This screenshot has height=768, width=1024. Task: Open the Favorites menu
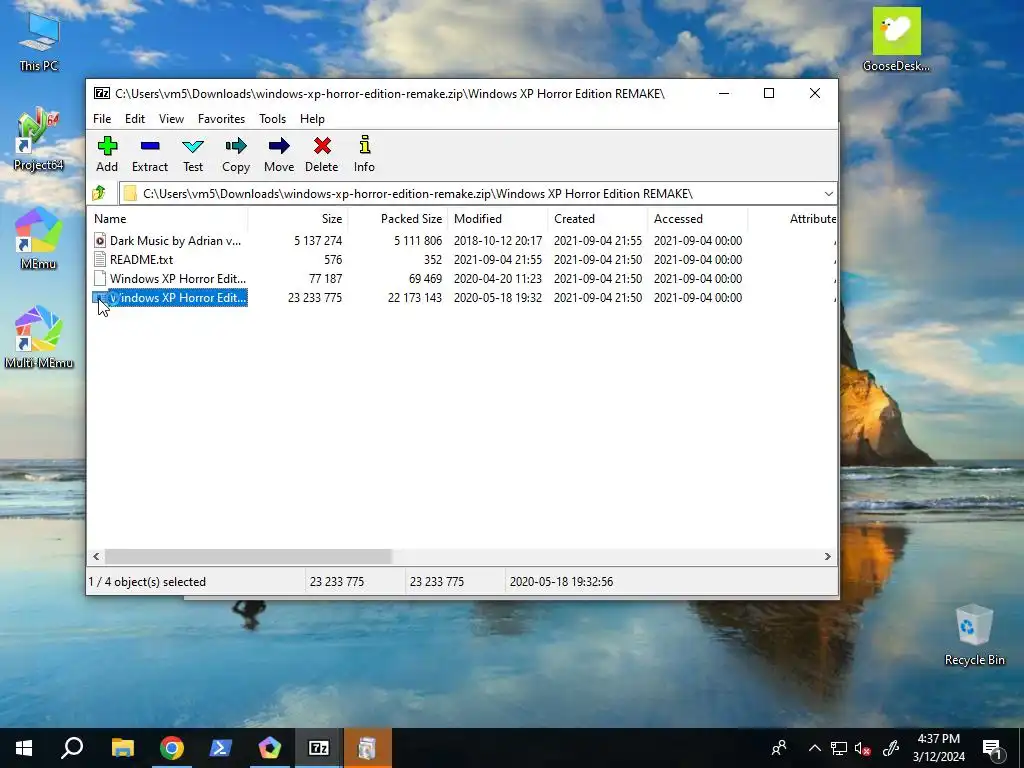pos(221,119)
